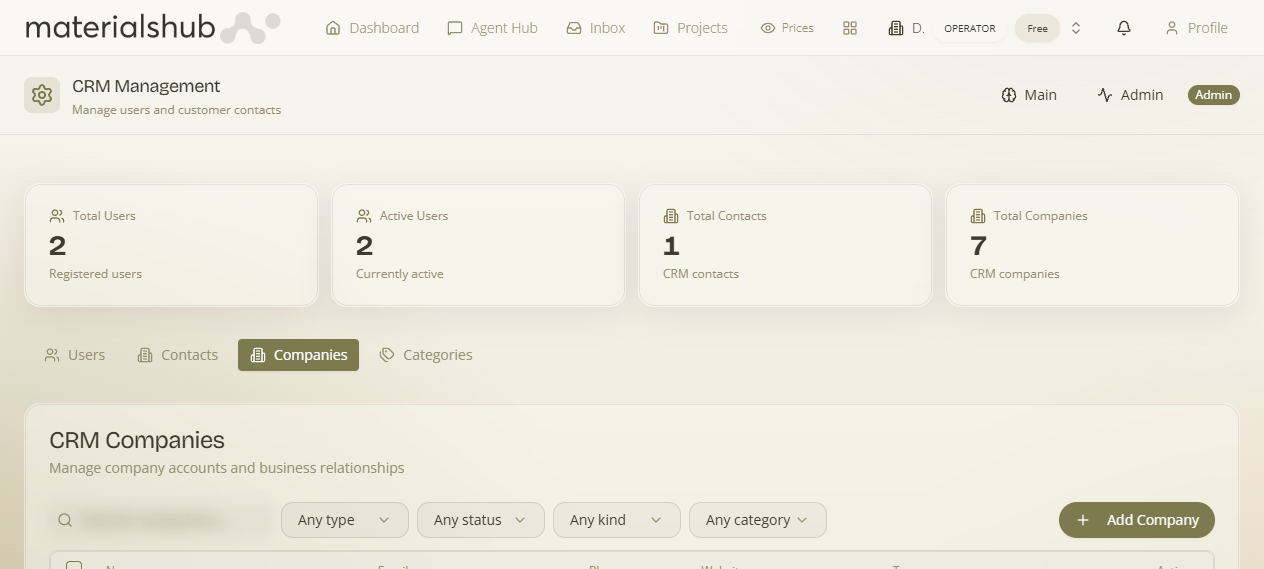Viewport: 1264px width, 569px height.
Task: Open the materialshub logo home link
Action: [152, 27]
